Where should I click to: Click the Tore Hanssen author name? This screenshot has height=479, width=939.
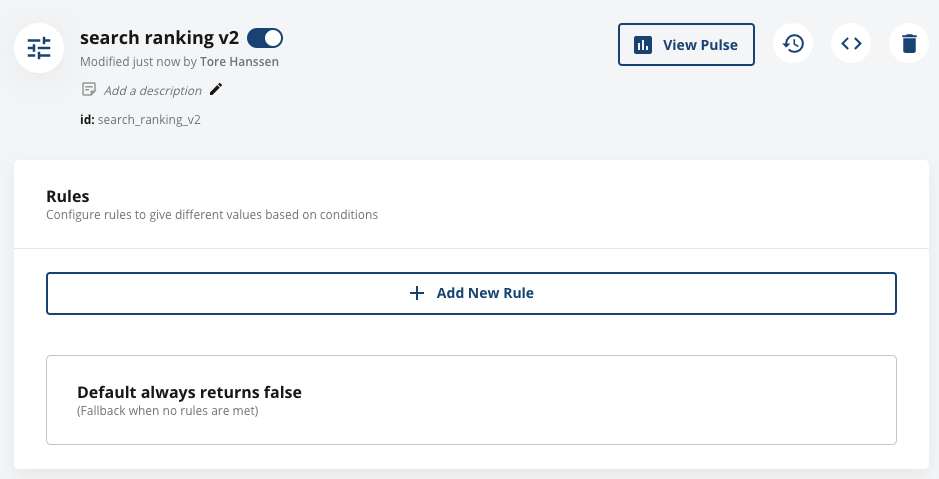(x=242, y=62)
